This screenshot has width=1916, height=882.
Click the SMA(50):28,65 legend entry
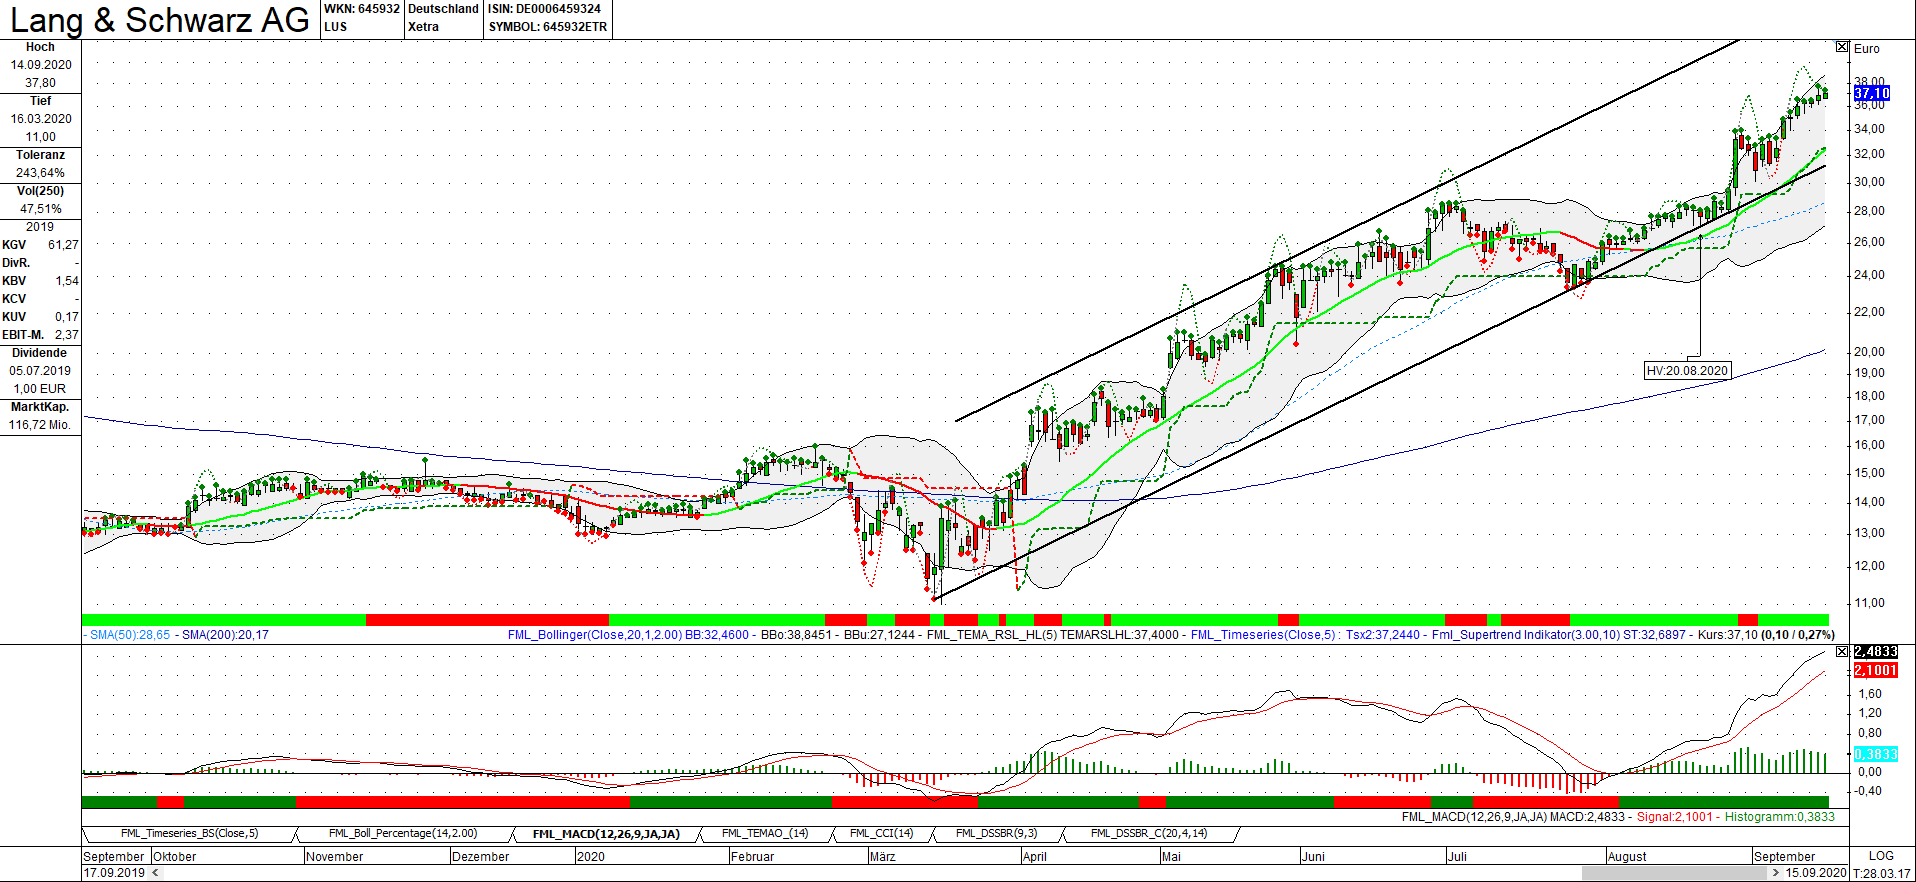click(130, 635)
